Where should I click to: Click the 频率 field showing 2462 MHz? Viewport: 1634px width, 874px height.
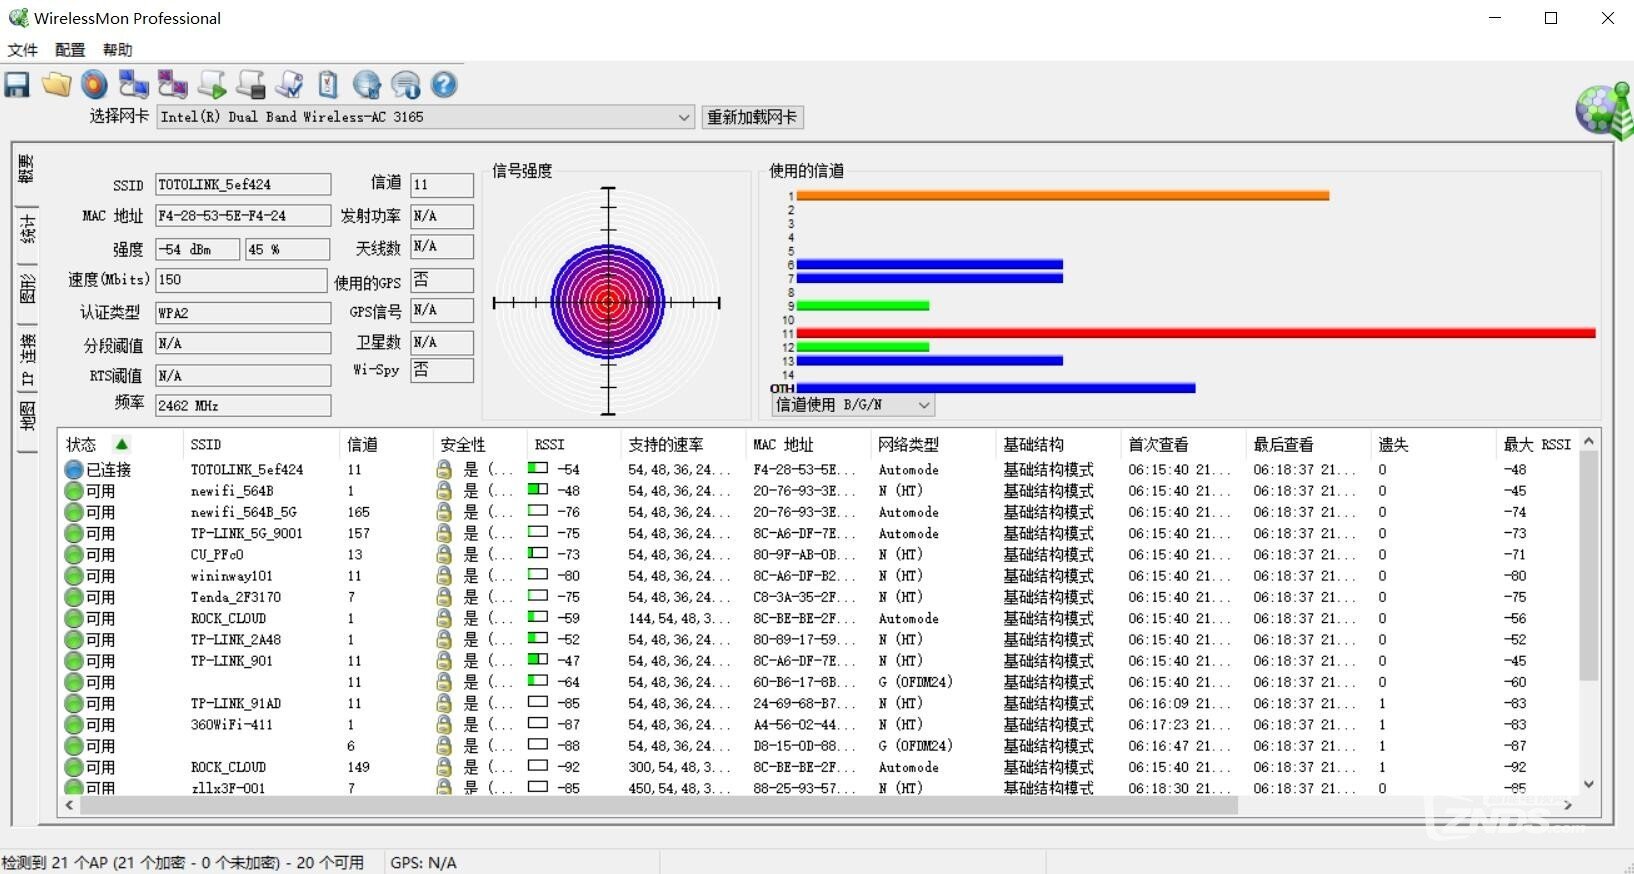(x=243, y=405)
